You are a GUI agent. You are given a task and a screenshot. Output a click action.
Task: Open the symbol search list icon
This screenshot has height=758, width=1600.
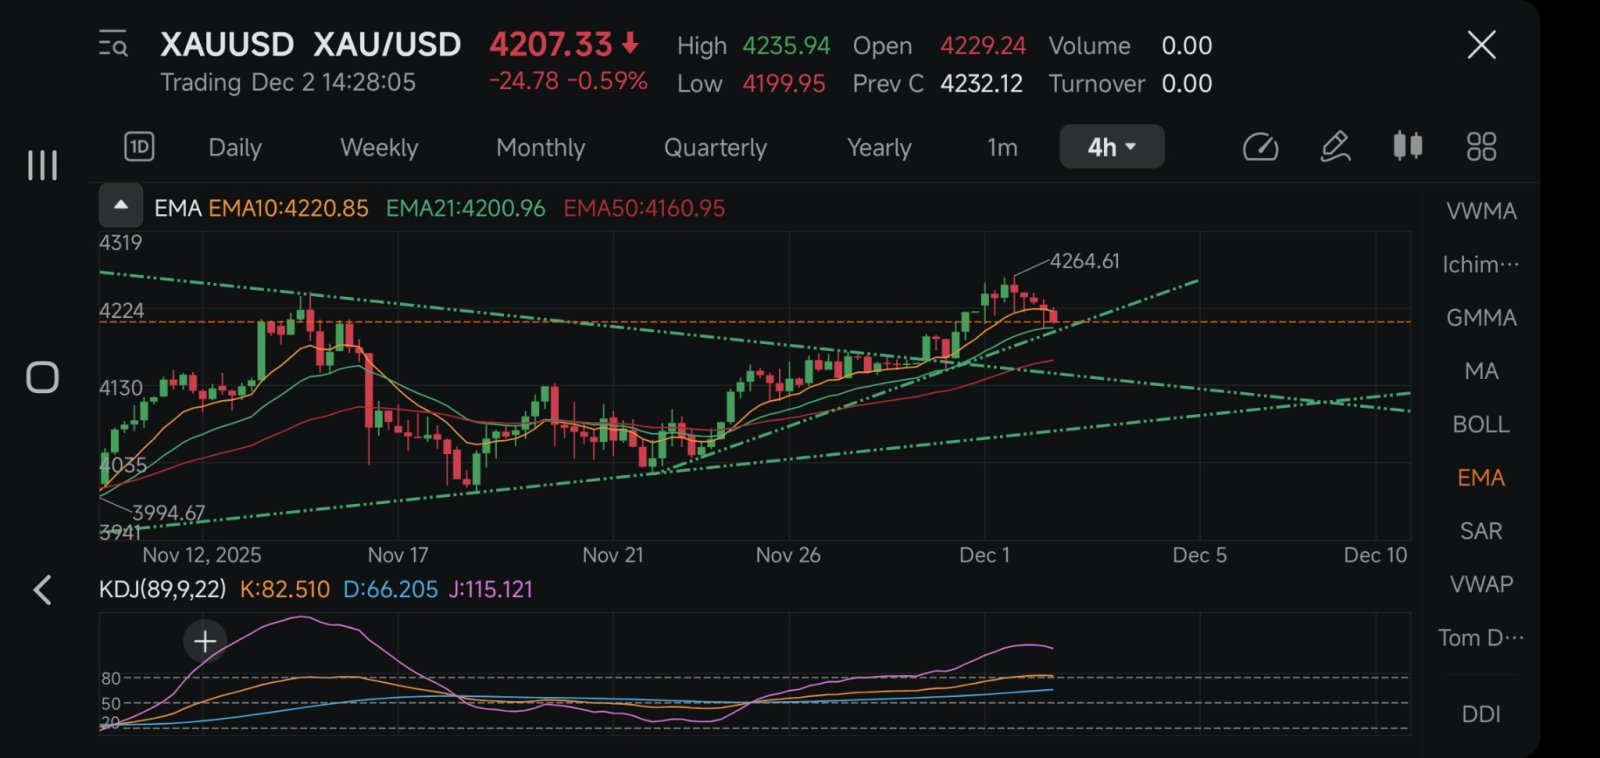(x=113, y=44)
